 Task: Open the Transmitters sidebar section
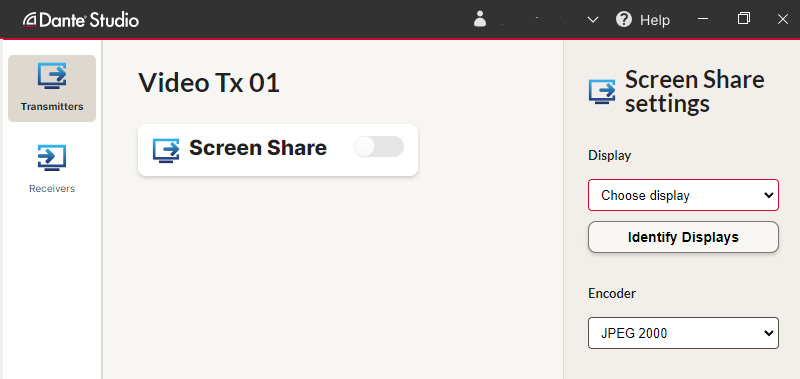click(52, 88)
